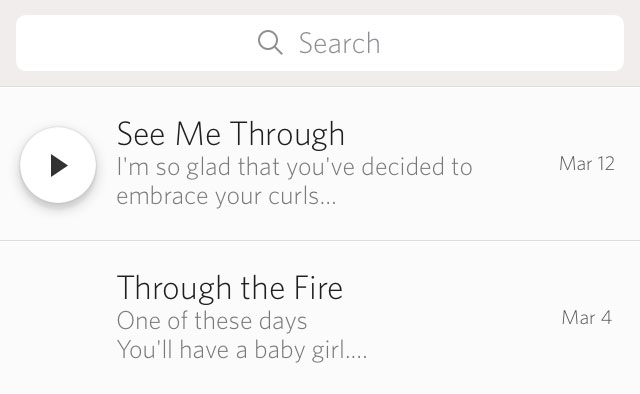Click the magnifying glass search icon
The image size is (640, 394).
pyautogui.click(x=270, y=42)
